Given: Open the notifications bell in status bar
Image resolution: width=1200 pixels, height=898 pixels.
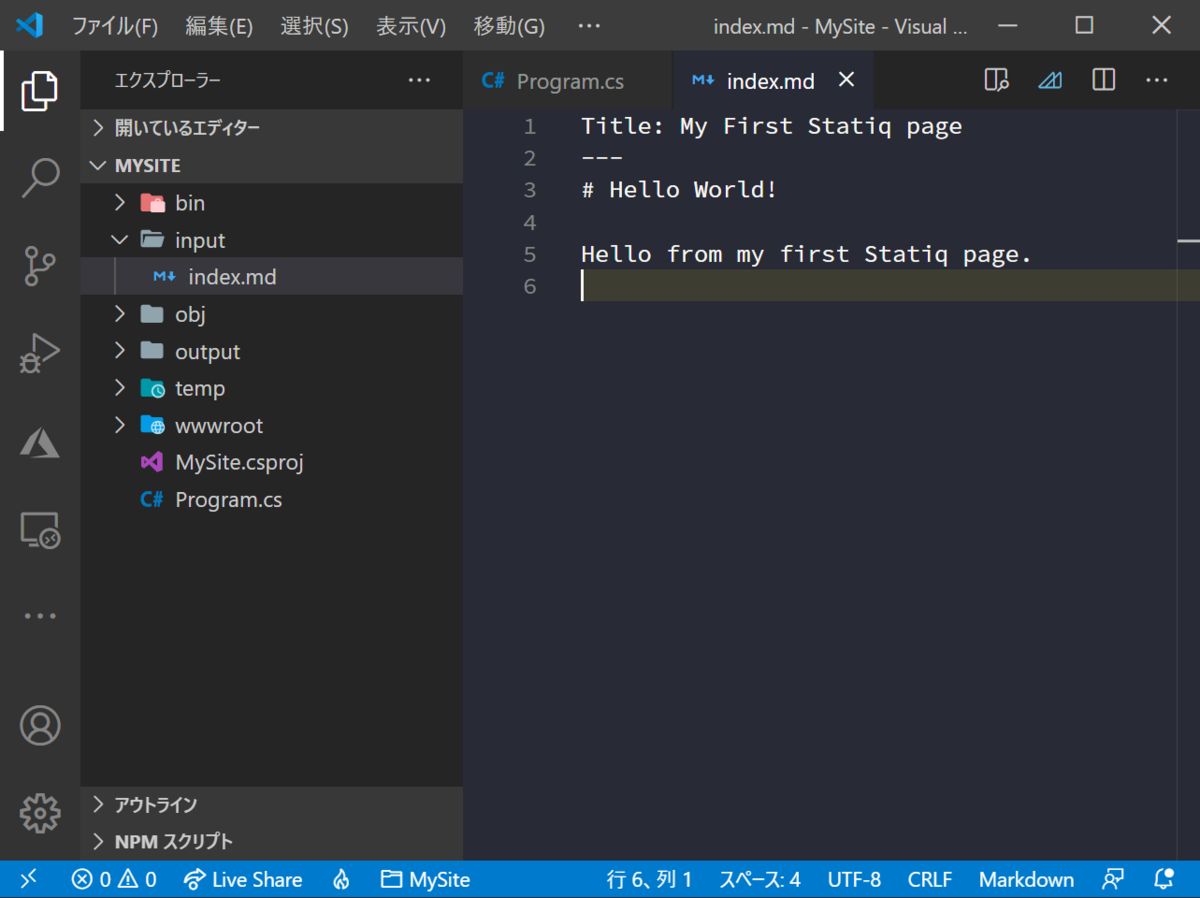Looking at the screenshot, I should point(1163,880).
